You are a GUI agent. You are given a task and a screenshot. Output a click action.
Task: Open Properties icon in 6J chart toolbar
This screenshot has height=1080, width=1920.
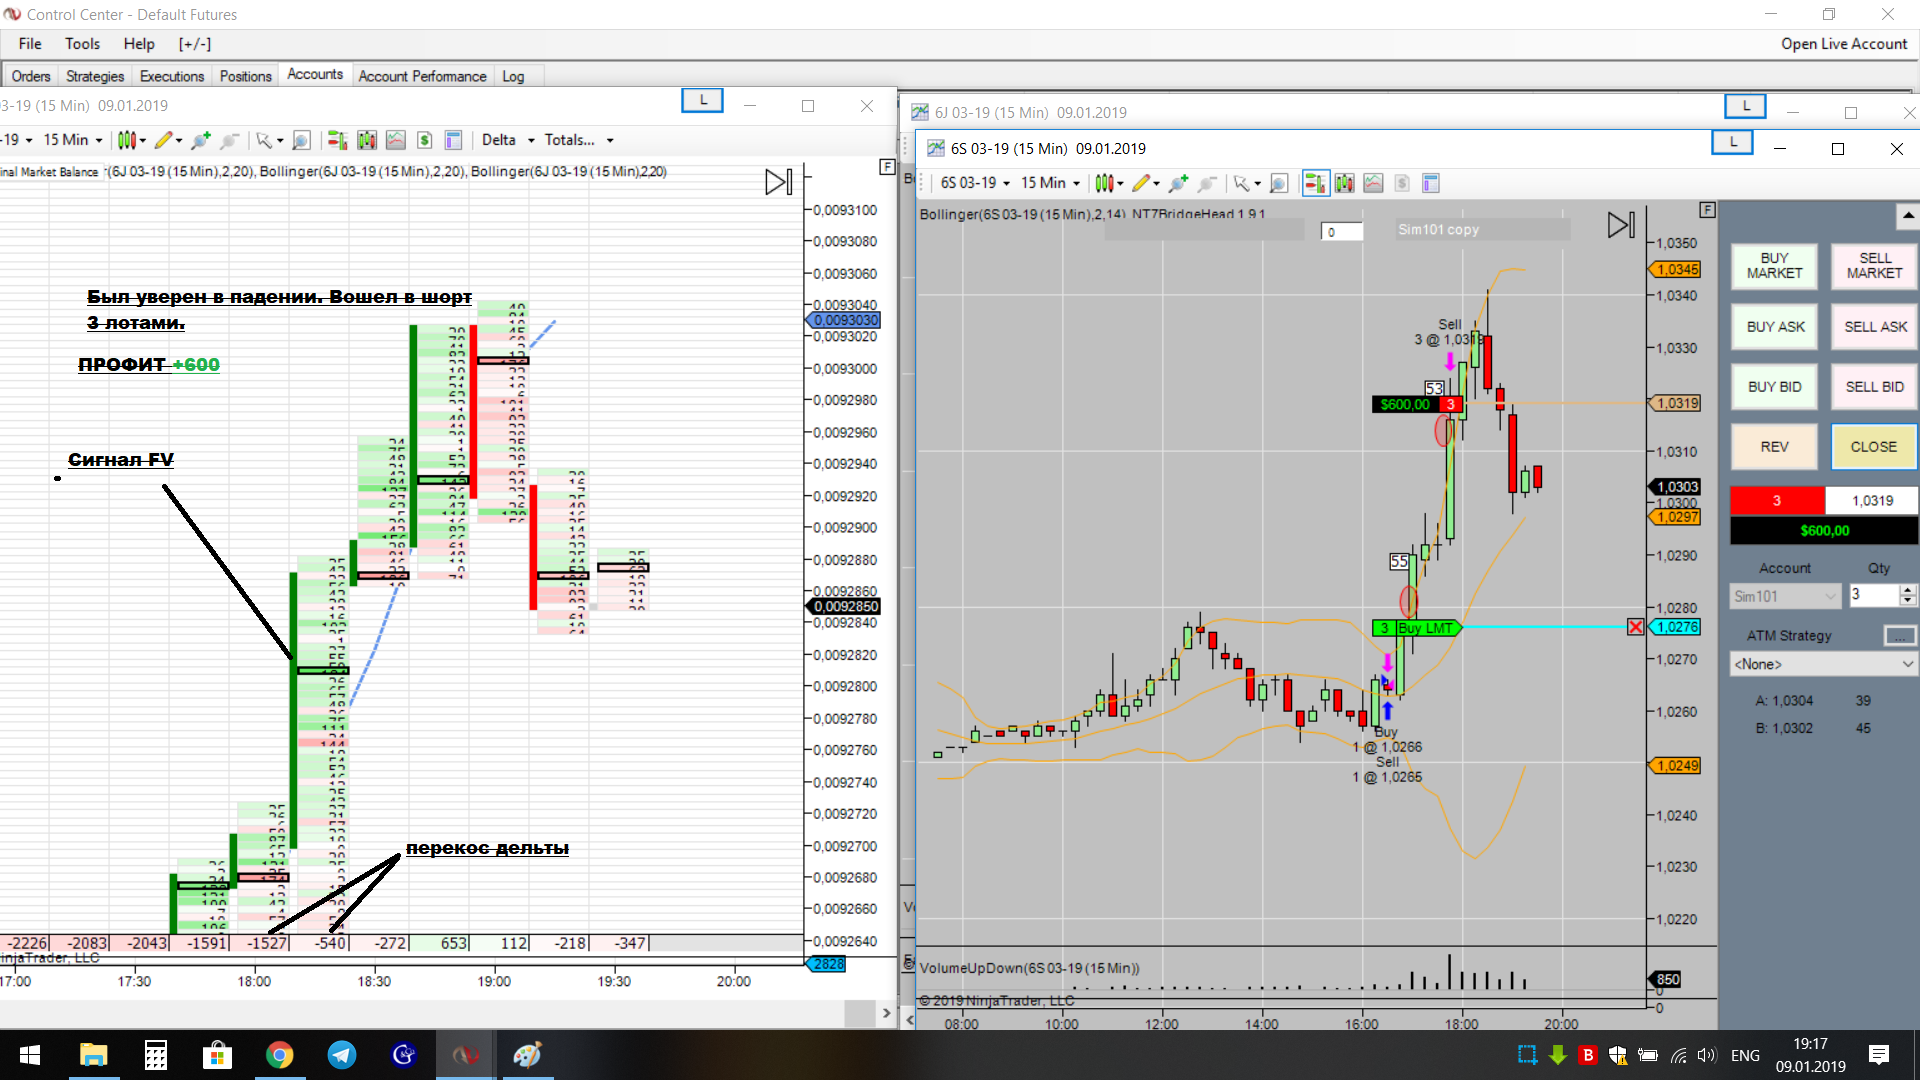pos(453,140)
